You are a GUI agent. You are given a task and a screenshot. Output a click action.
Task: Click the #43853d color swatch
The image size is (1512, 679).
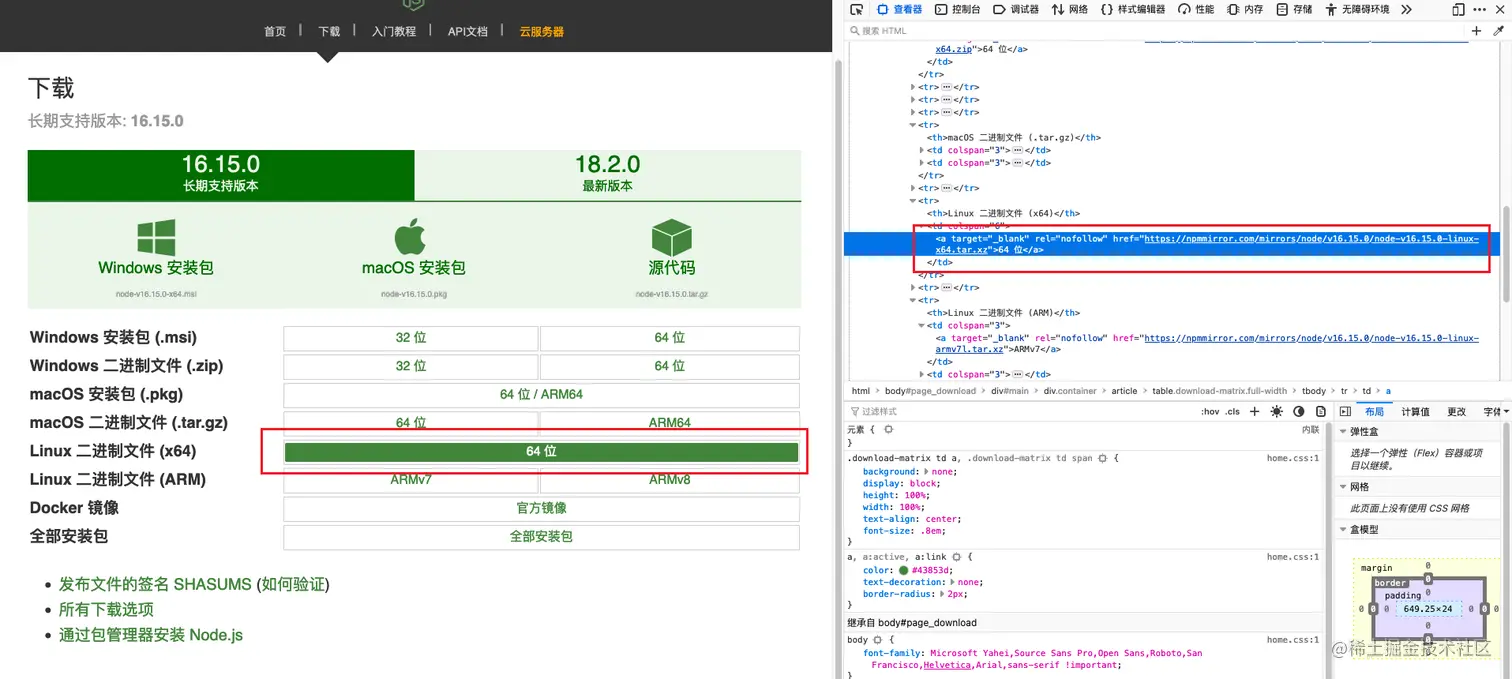tap(903, 570)
